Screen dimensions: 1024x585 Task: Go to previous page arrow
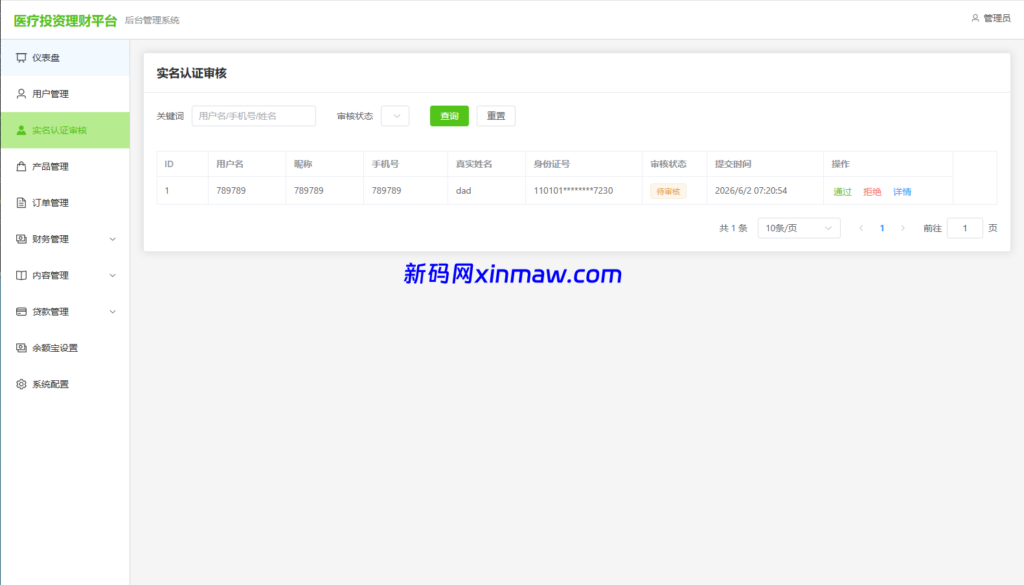pos(861,228)
